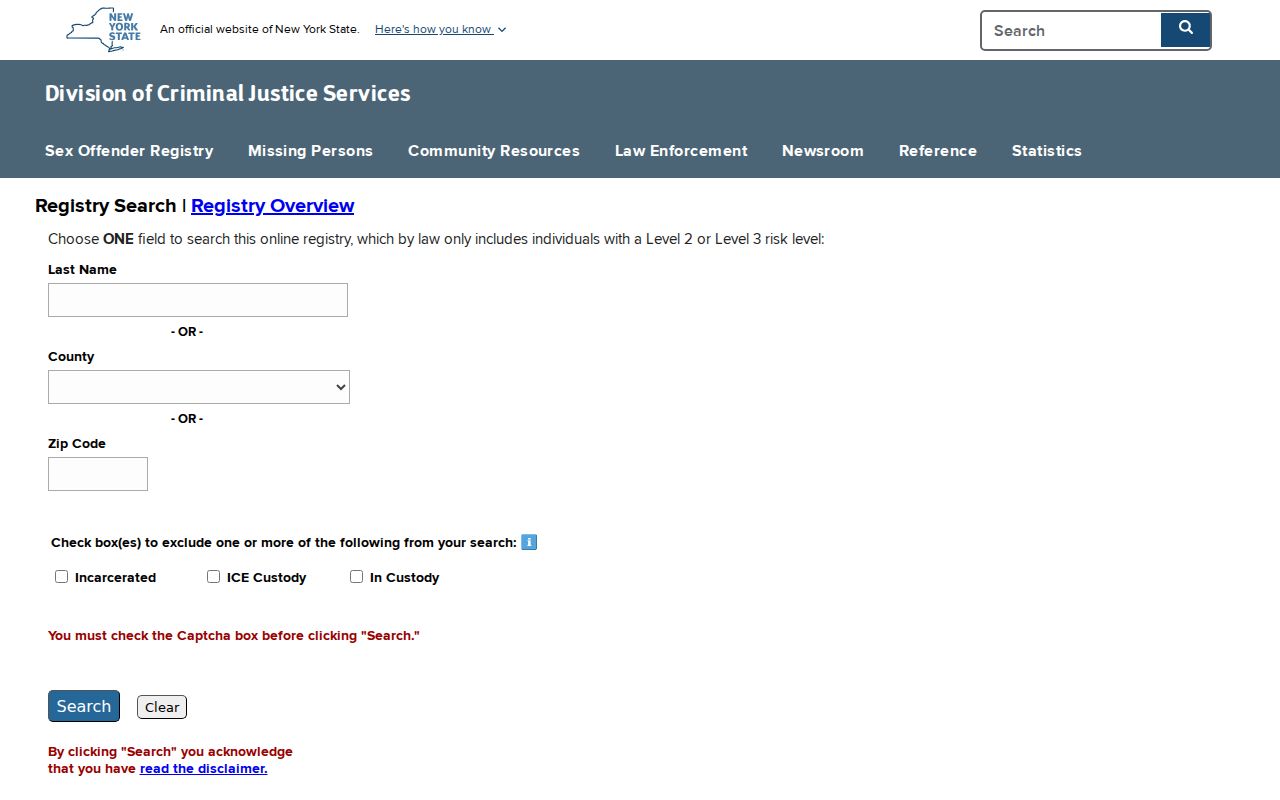Screen dimensions: 1280x800
Task: Go to the Newsroom menu item
Action: [x=823, y=151]
